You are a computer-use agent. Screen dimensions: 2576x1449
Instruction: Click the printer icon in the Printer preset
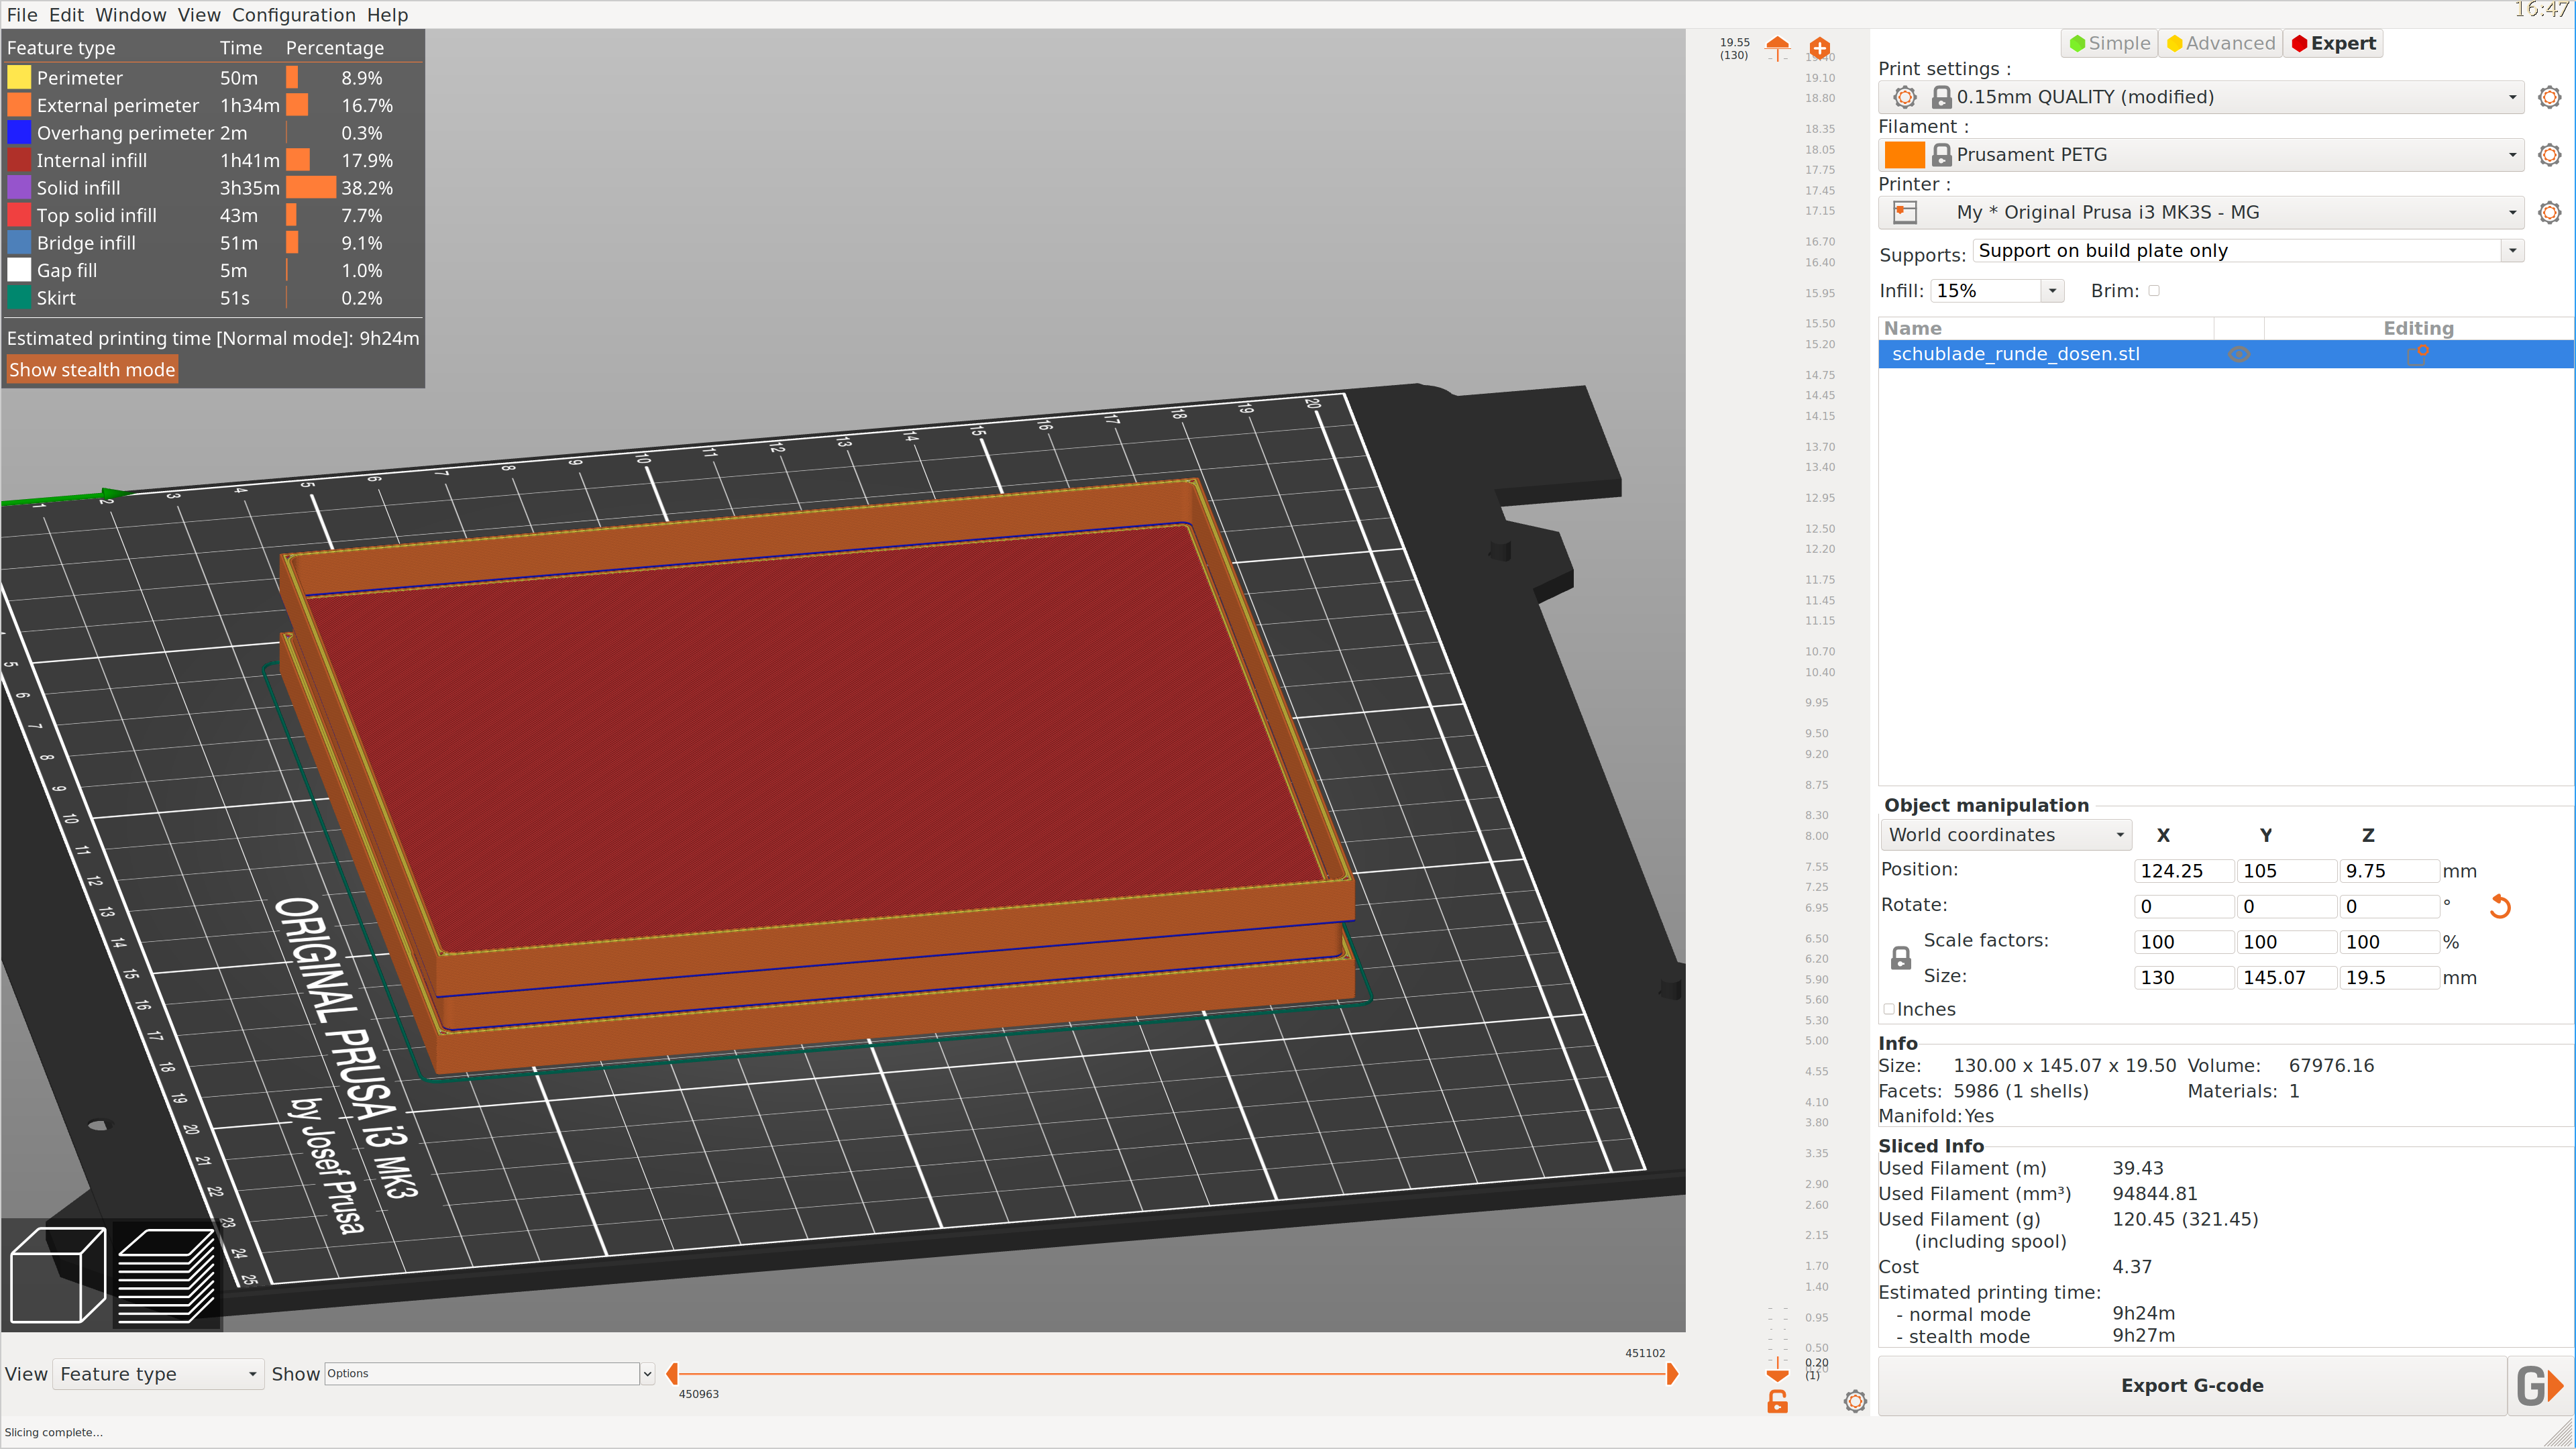coord(1905,212)
